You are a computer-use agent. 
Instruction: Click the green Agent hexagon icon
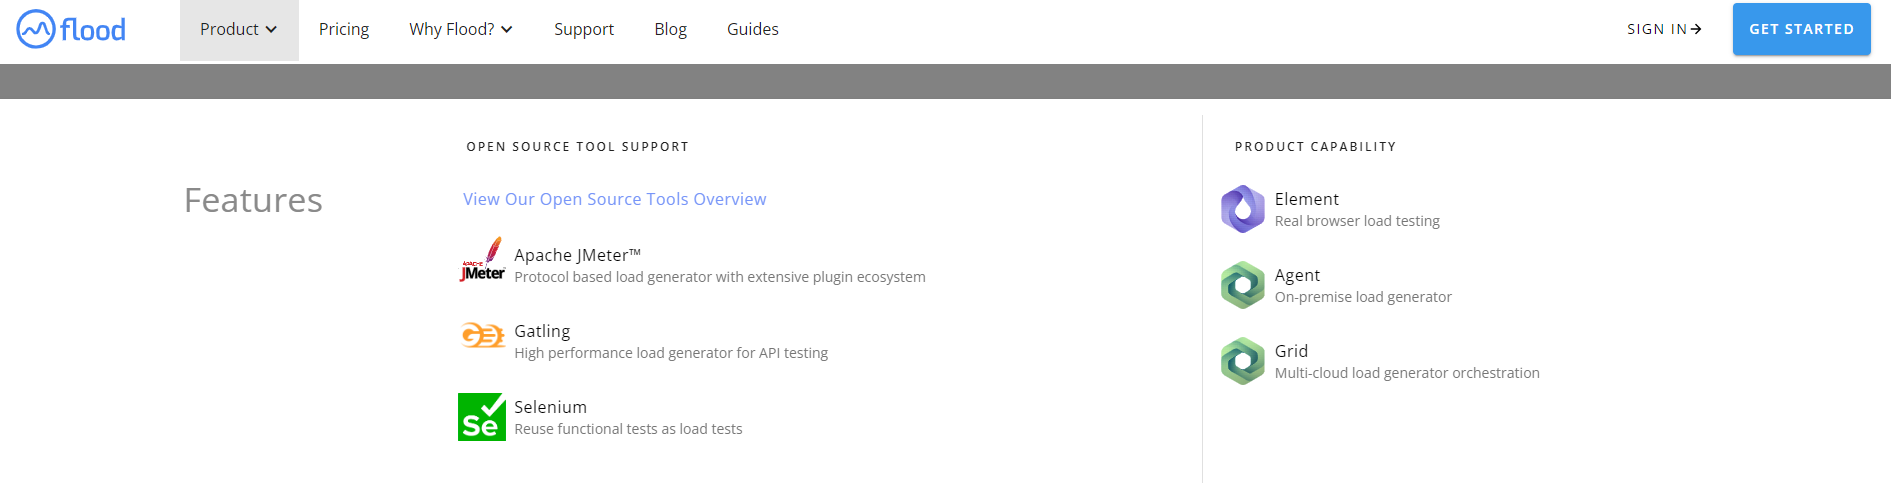pos(1243,285)
